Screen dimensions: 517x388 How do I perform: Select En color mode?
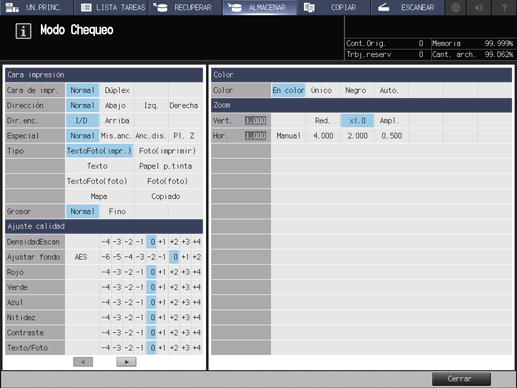(288, 90)
